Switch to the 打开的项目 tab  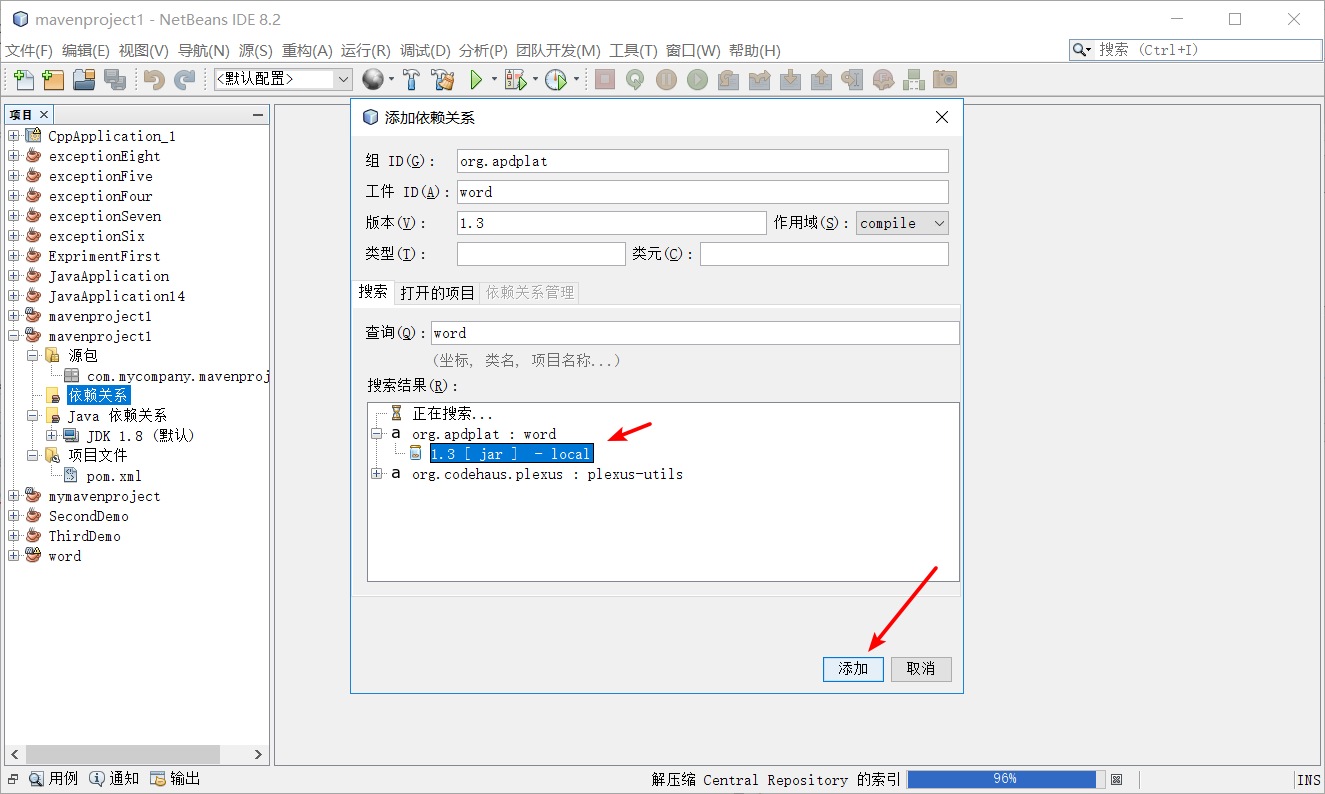437,292
